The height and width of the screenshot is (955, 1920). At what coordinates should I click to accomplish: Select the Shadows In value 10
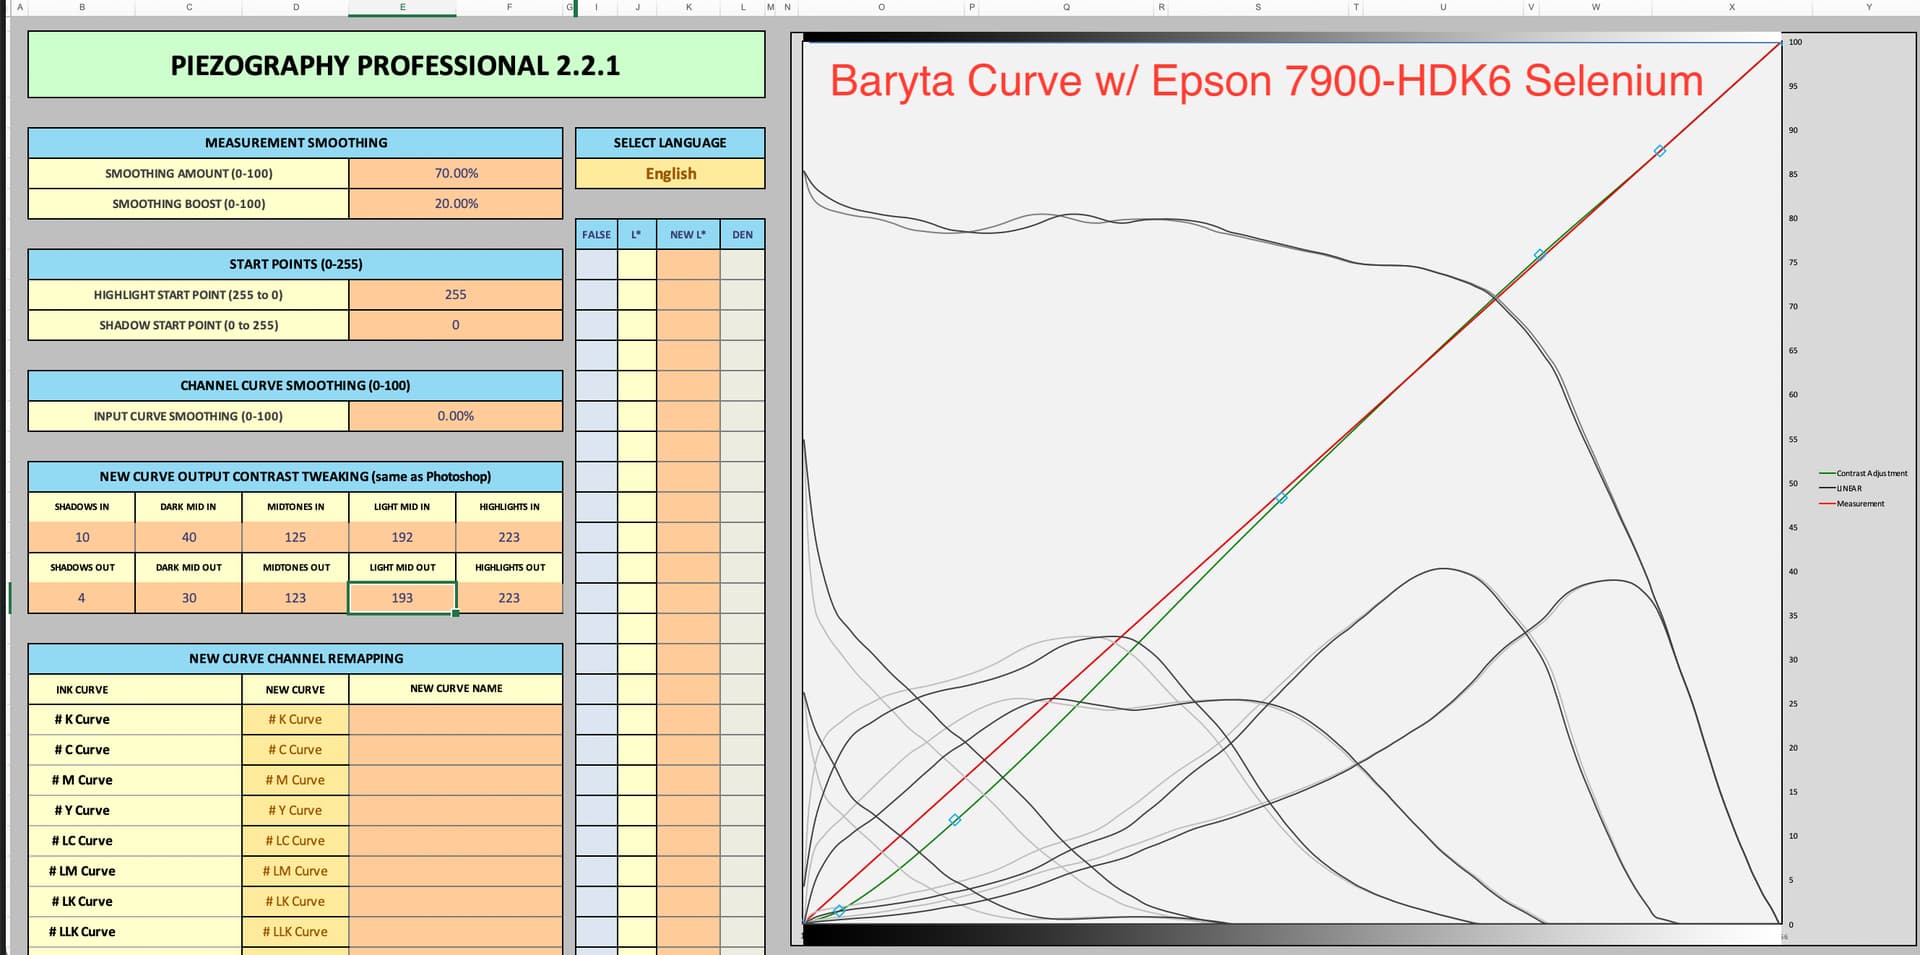pyautogui.click(x=82, y=537)
